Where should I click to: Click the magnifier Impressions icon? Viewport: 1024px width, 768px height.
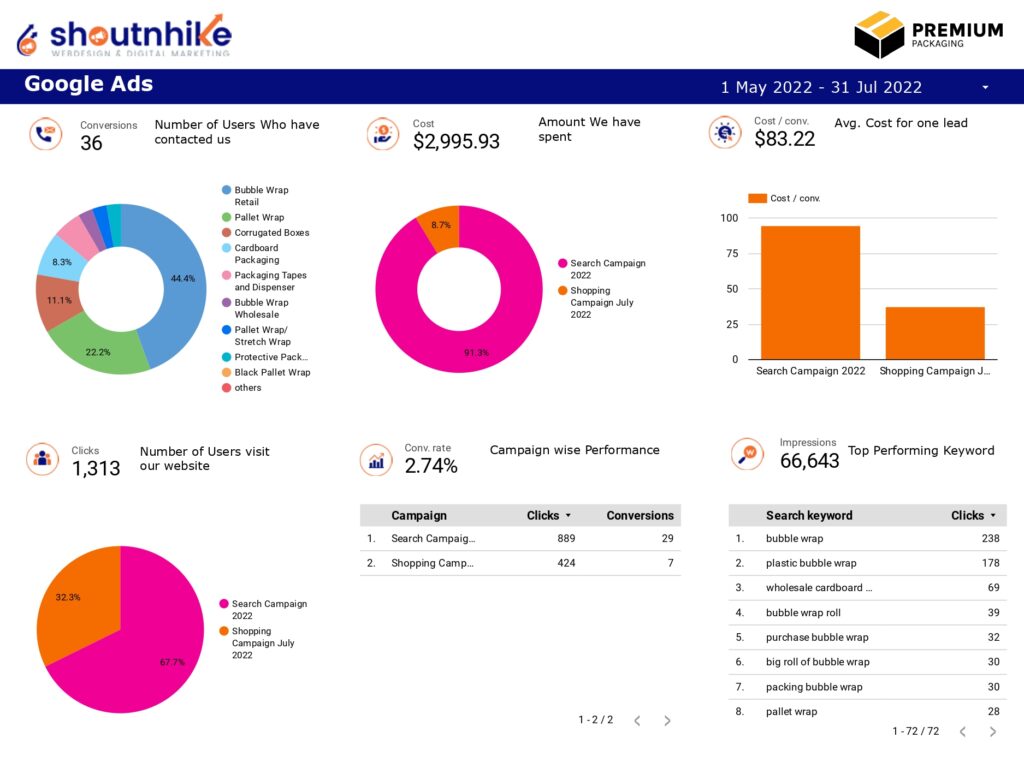(747, 454)
